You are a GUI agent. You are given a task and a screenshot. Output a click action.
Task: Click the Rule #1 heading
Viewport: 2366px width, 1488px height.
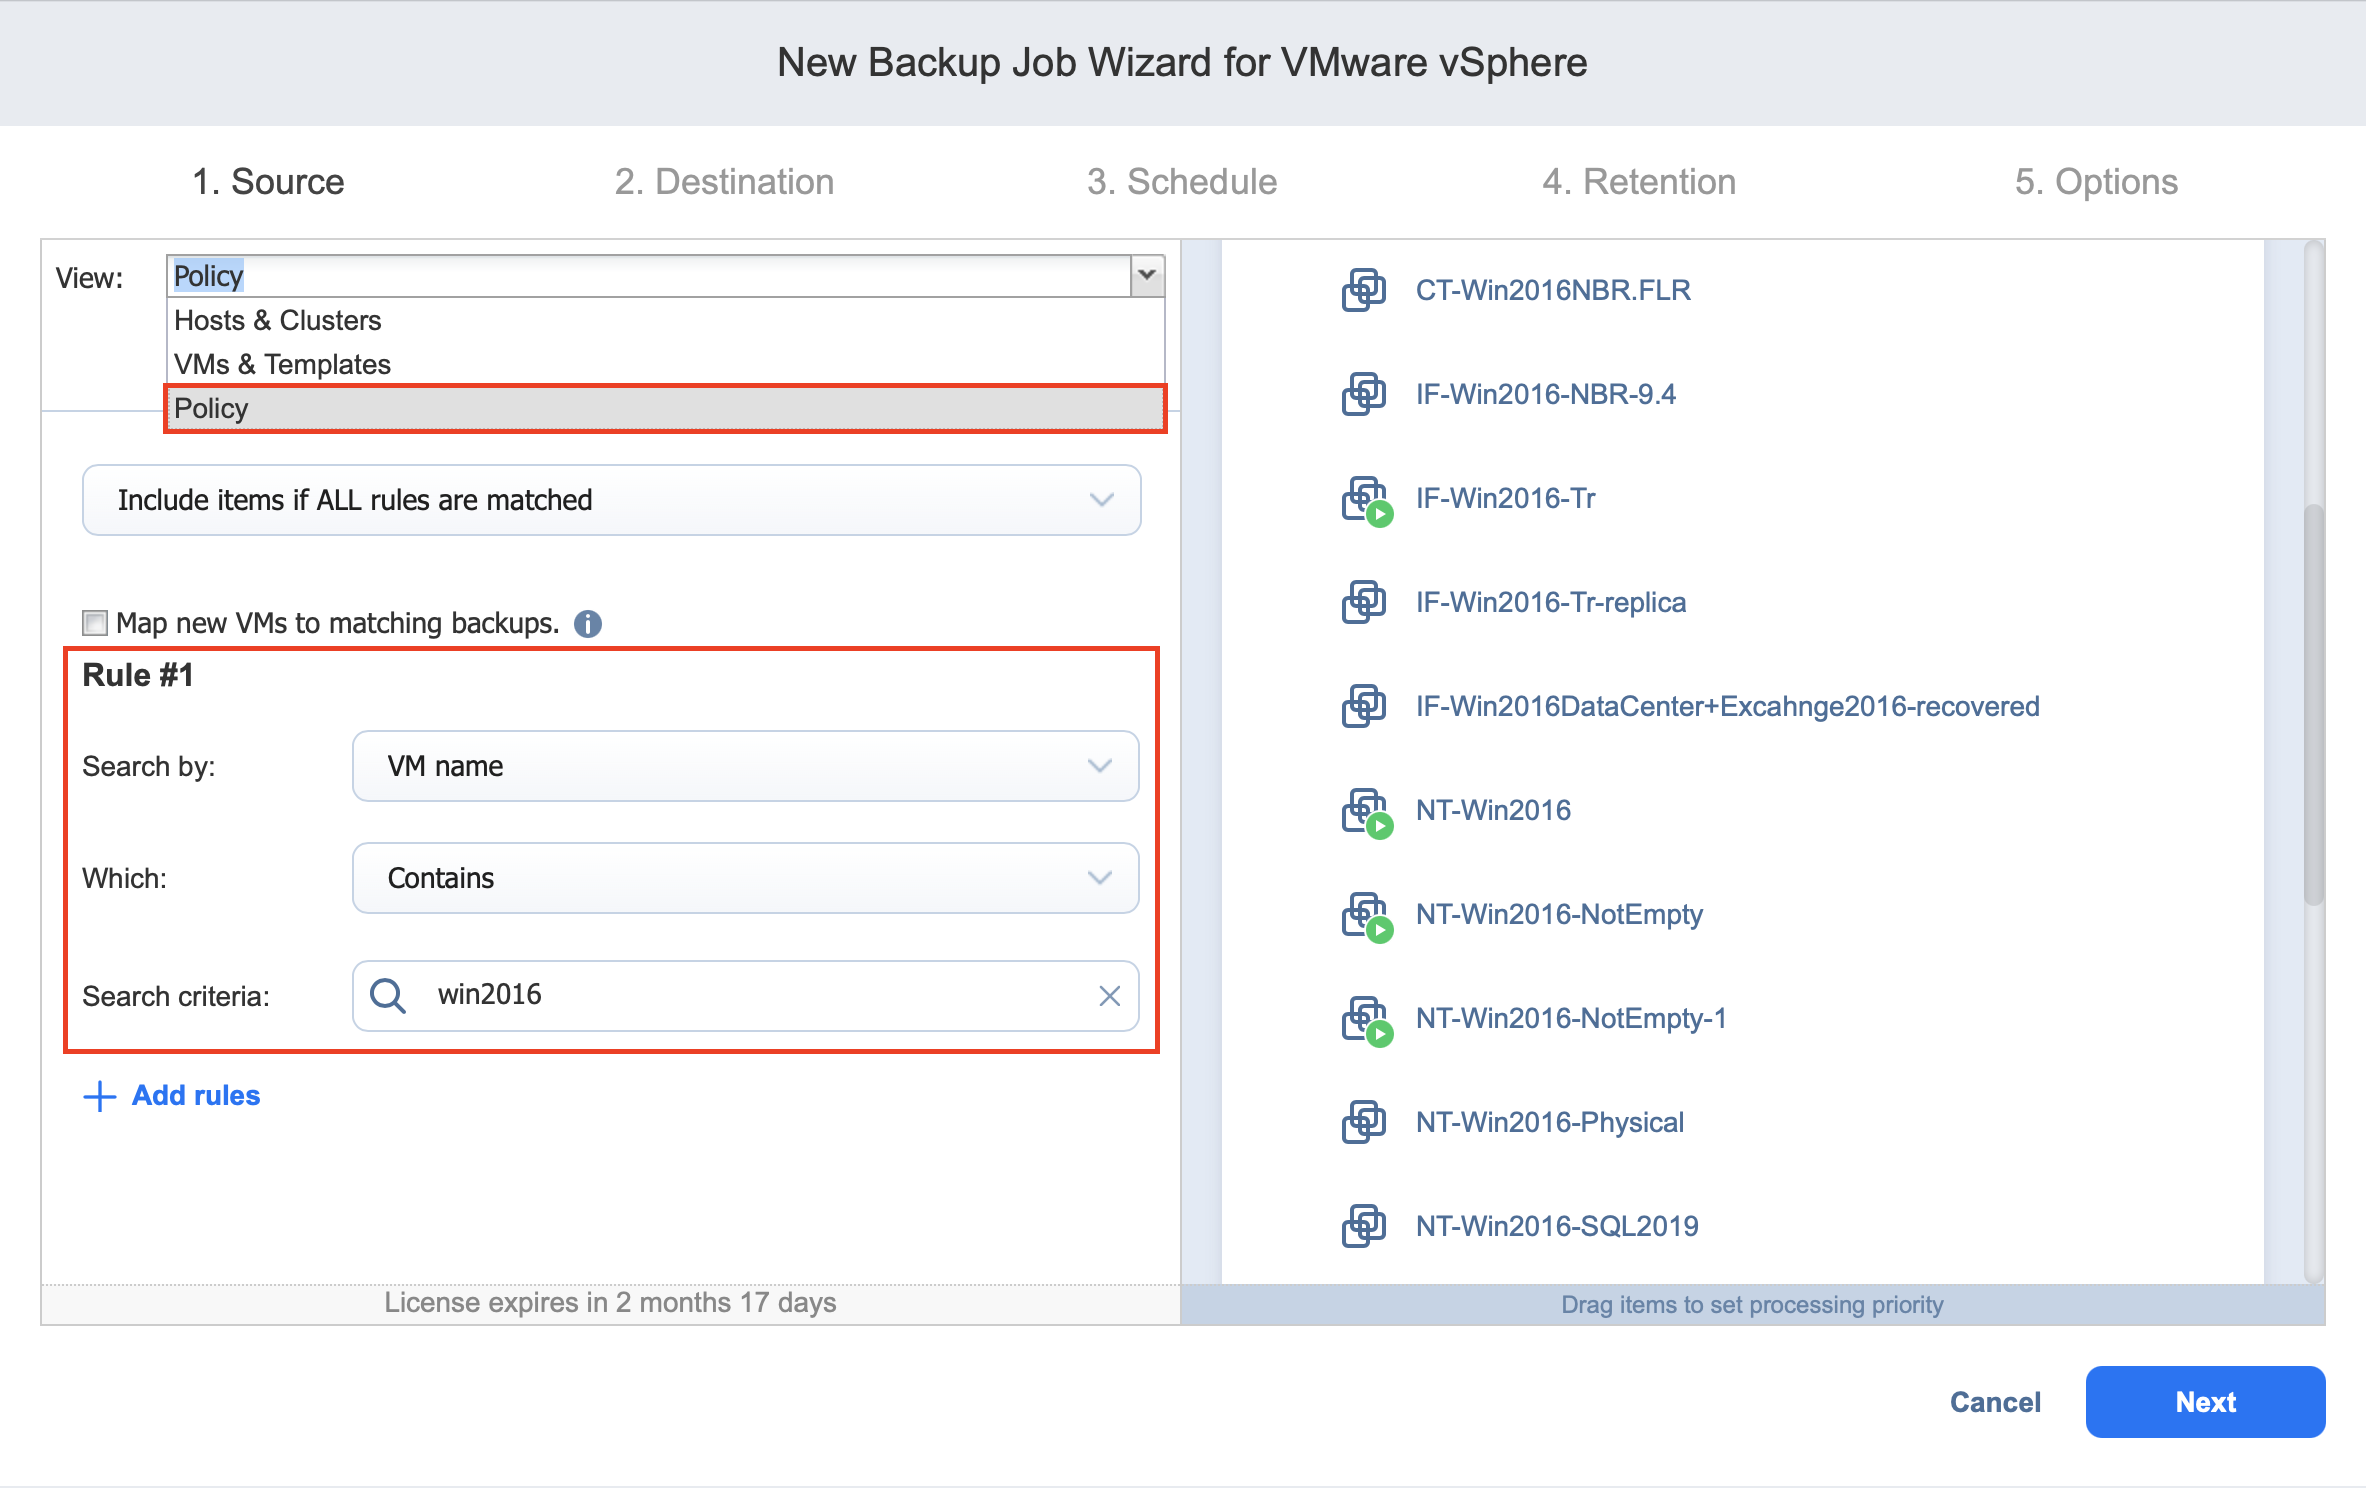(x=138, y=675)
